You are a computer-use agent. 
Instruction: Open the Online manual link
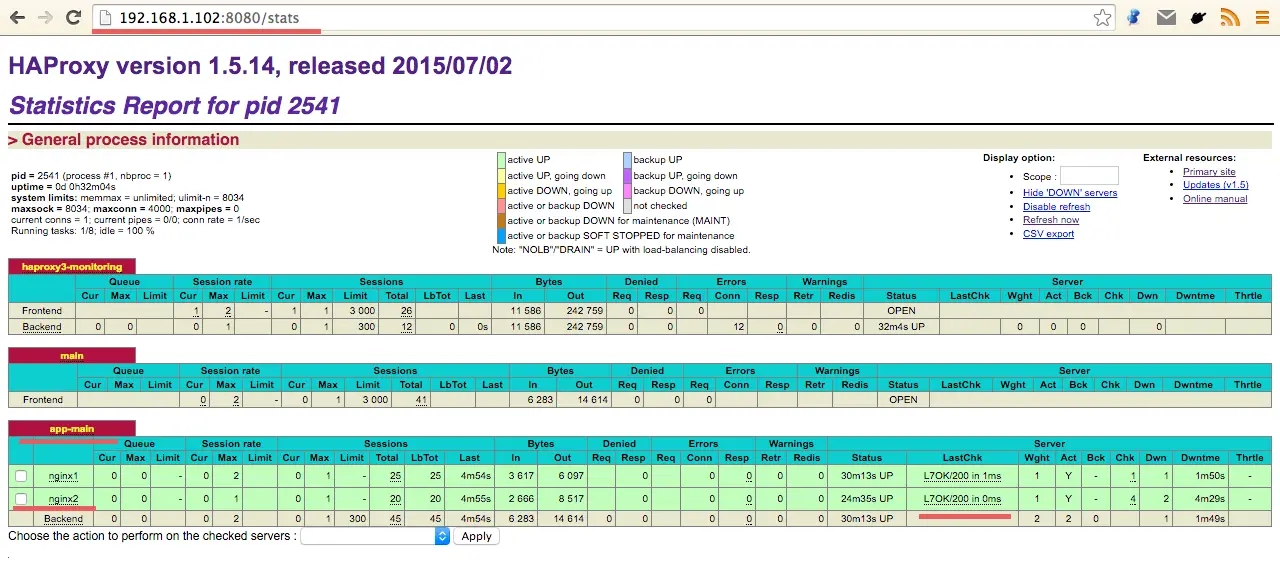coord(1215,199)
